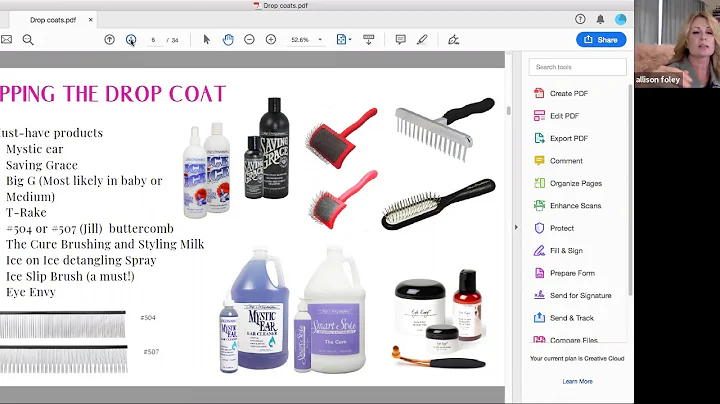720x404 pixels.
Task: Click the "#507" comb label
Action: tap(151, 352)
